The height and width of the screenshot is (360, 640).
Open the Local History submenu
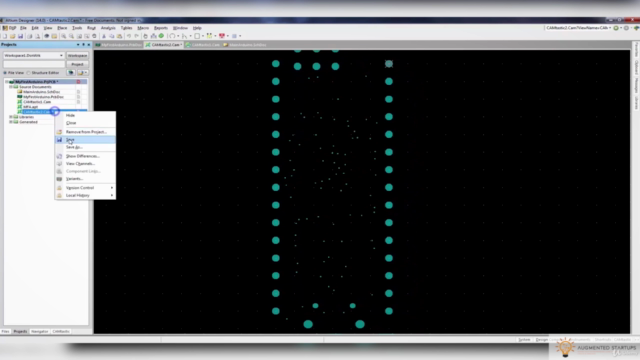tap(85, 196)
